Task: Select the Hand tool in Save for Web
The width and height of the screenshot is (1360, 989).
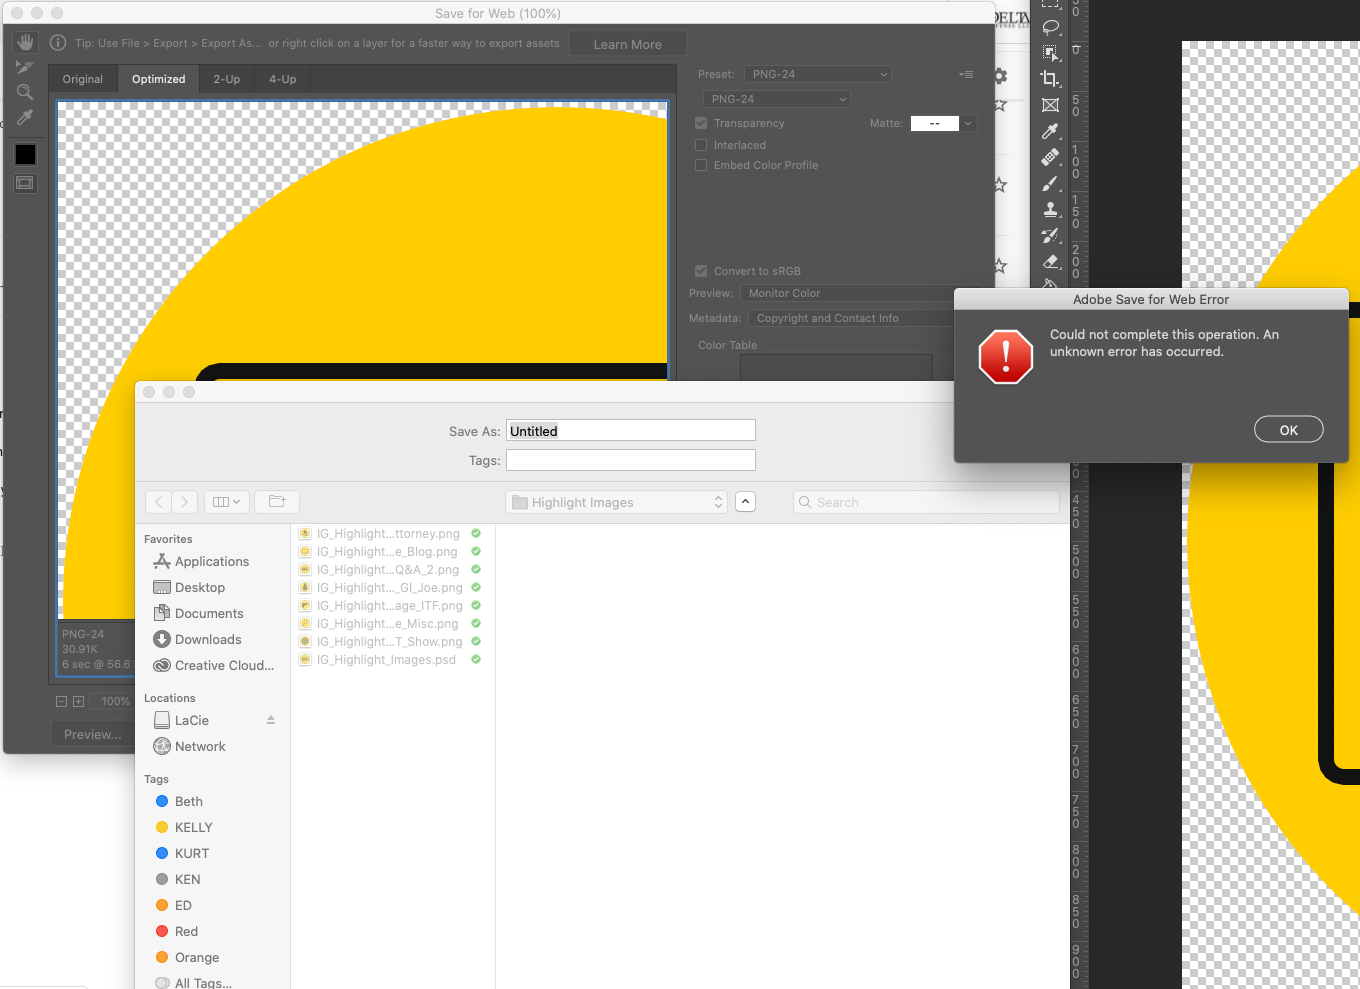Action: (x=25, y=42)
